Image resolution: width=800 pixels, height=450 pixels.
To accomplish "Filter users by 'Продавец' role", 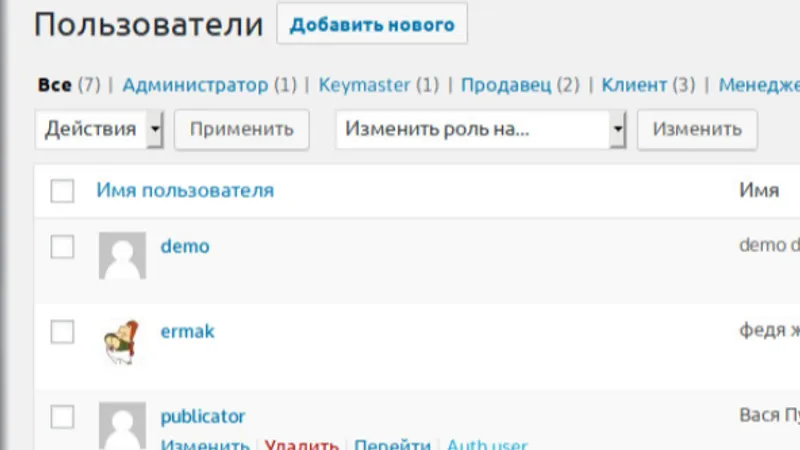I will pos(506,85).
